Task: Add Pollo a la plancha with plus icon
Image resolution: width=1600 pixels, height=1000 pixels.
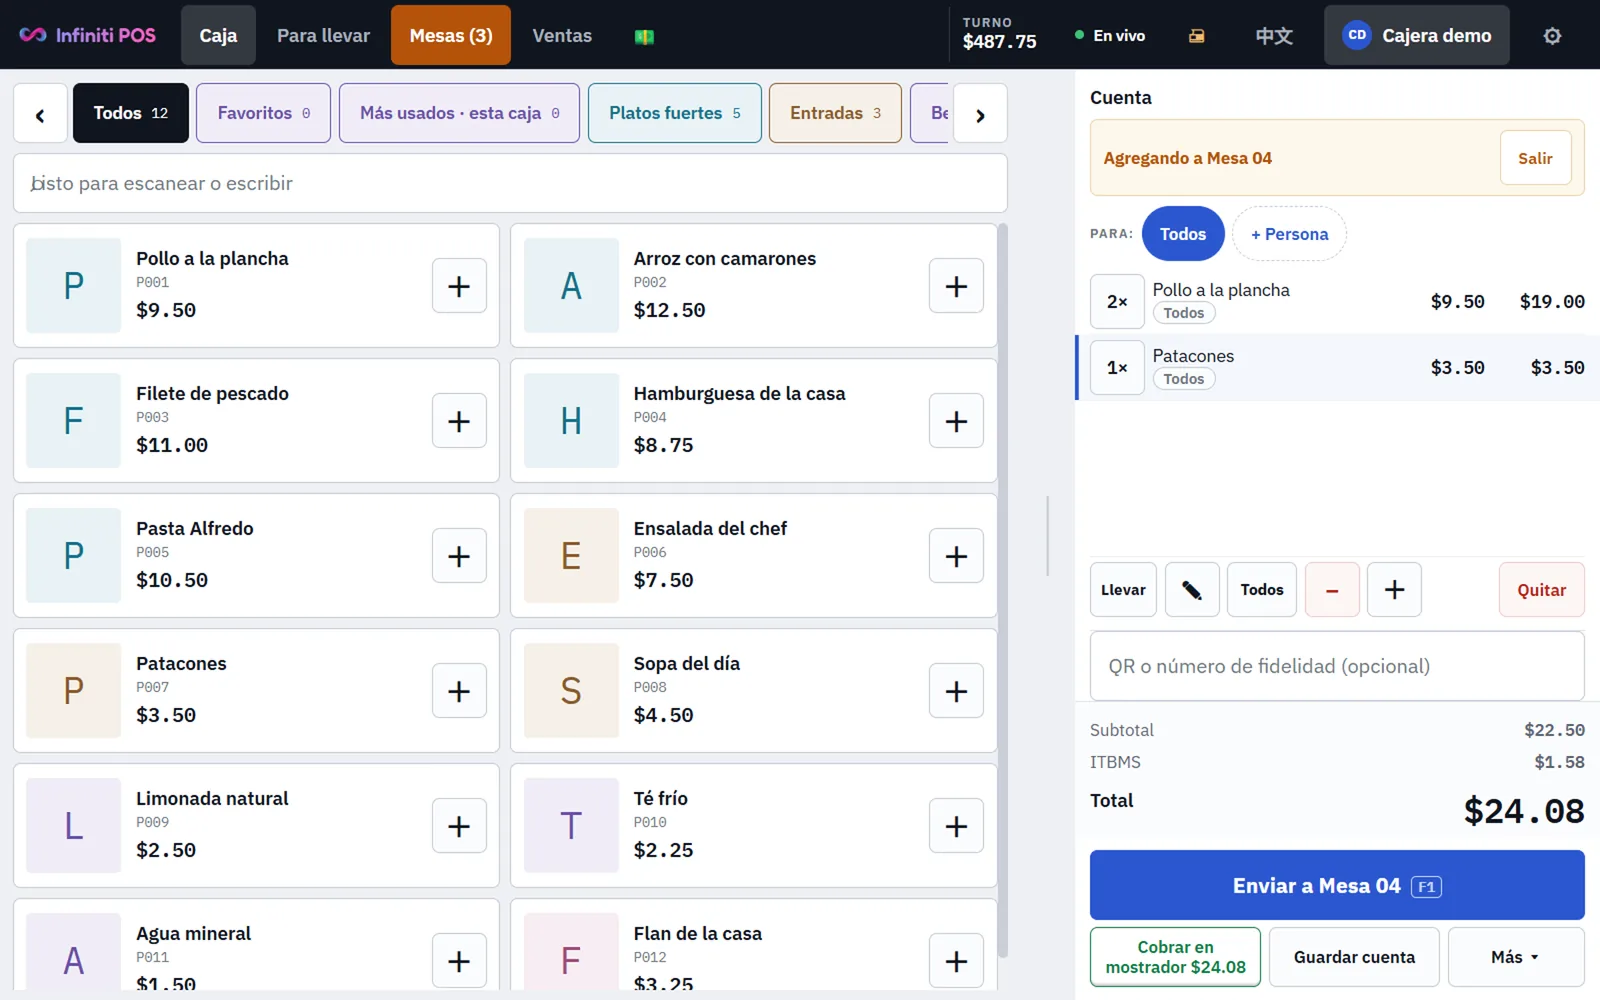Action: (x=459, y=286)
